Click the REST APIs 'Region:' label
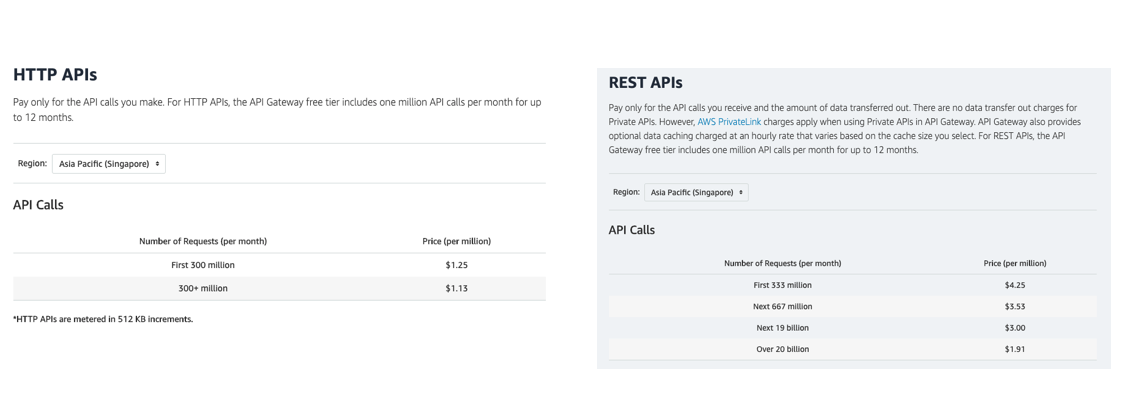This screenshot has height=406, width=1139. click(x=626, y=192)
